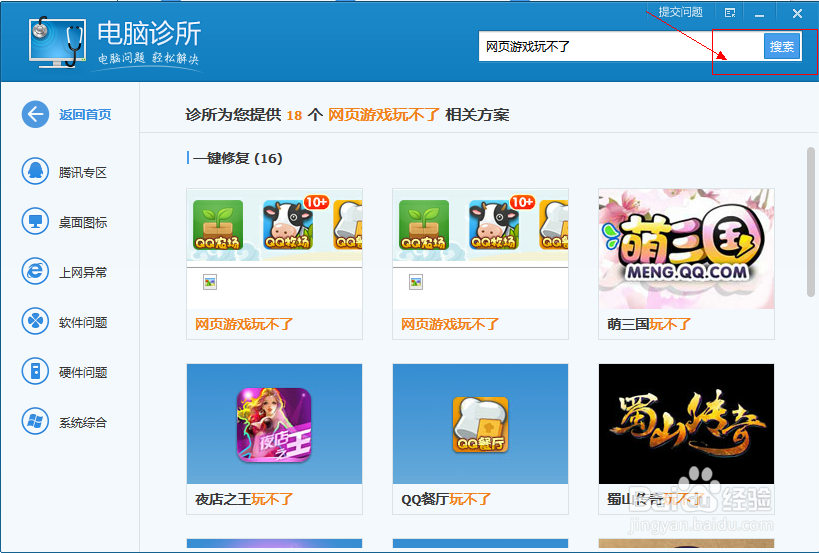Open second 网页游戏玩不了 solution title
819x553 pixels.
click(450, 324)
